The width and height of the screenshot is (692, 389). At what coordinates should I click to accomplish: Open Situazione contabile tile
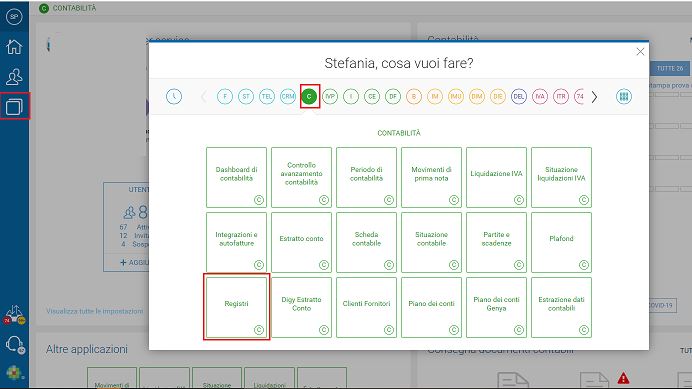tap(431, 242)
